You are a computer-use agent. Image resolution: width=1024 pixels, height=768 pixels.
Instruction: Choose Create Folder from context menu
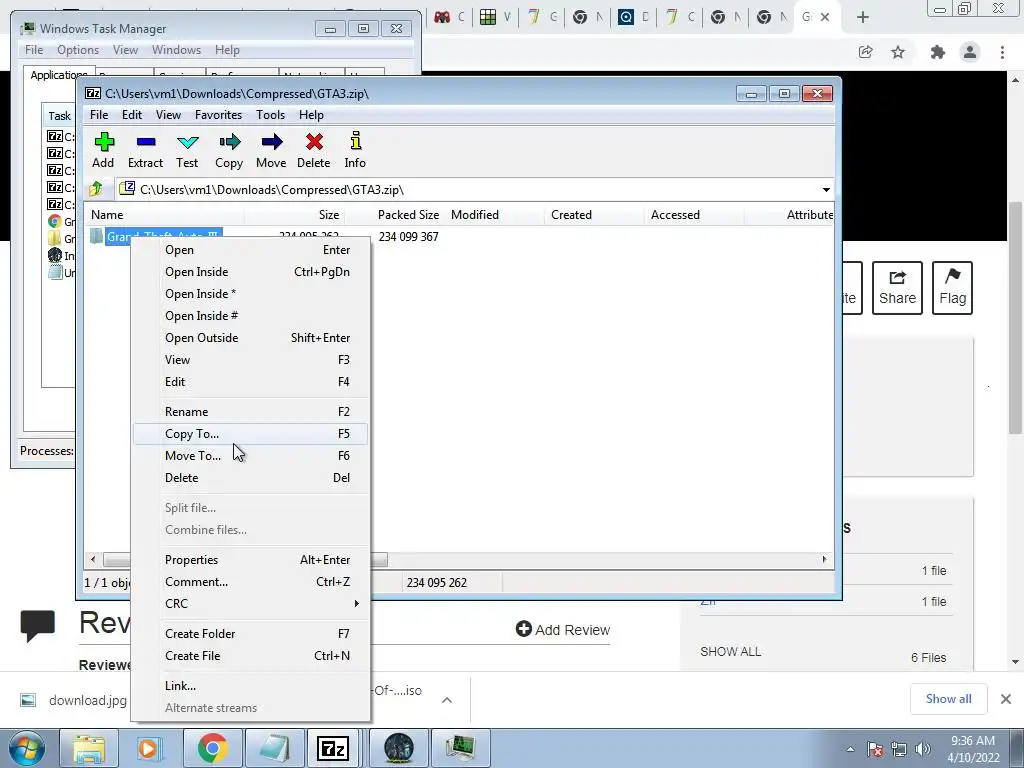click(x=251, y=633)
